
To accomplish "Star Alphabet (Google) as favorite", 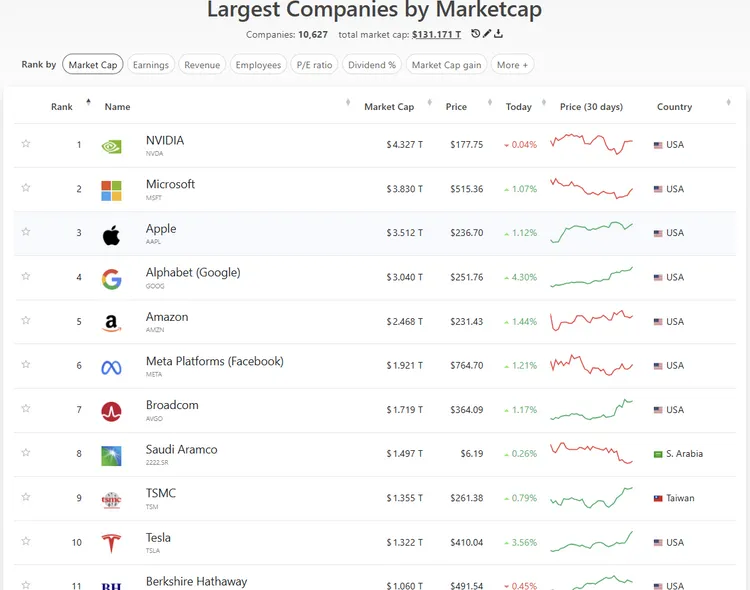I will (x=26, y=276).
